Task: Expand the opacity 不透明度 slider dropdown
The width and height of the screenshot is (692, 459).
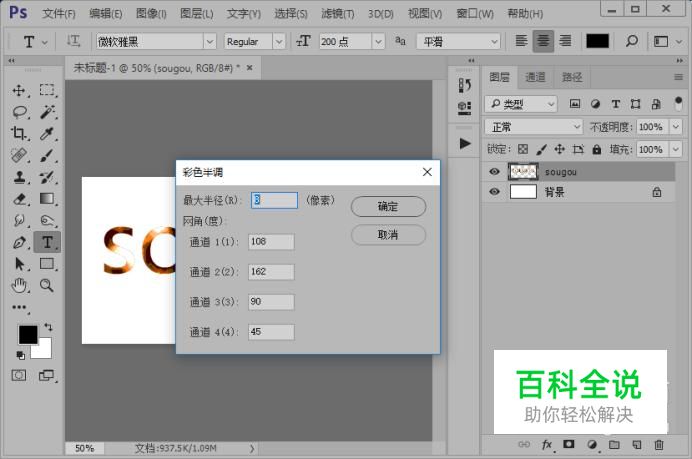Action: (x=676, y=127)
